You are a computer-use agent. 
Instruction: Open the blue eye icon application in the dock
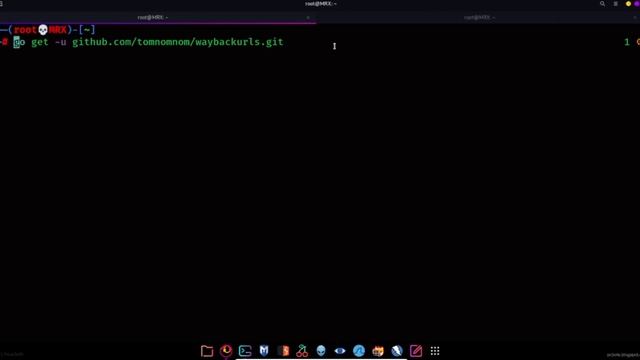340,351
